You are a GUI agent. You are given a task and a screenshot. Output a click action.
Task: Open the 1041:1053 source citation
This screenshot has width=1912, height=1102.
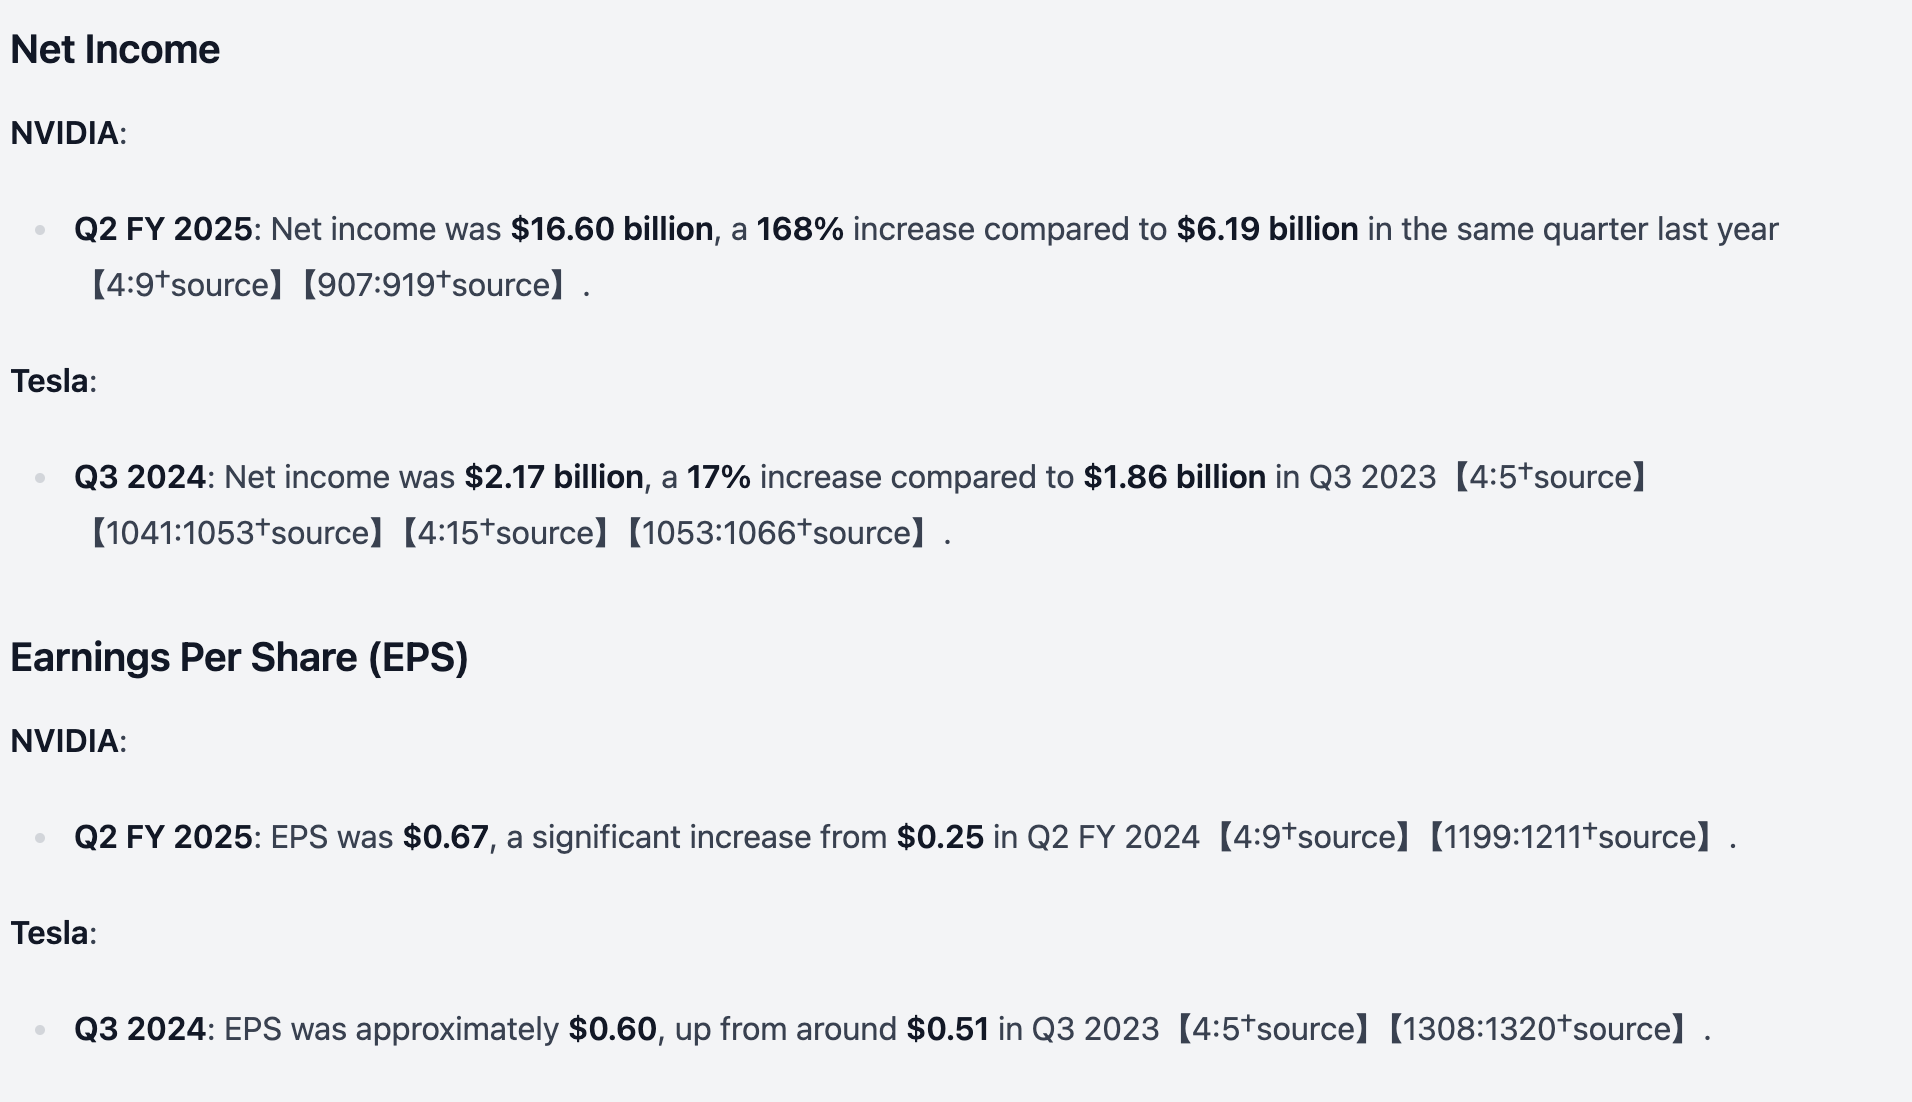tap(236, 534)
